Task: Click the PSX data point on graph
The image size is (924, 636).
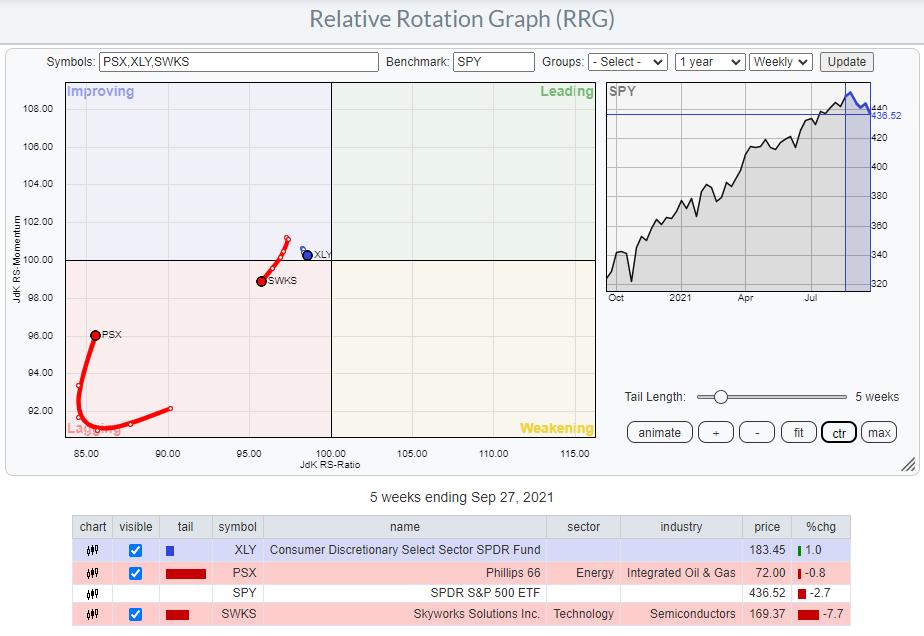Action: pyautogui.click(x=95, y=336)
